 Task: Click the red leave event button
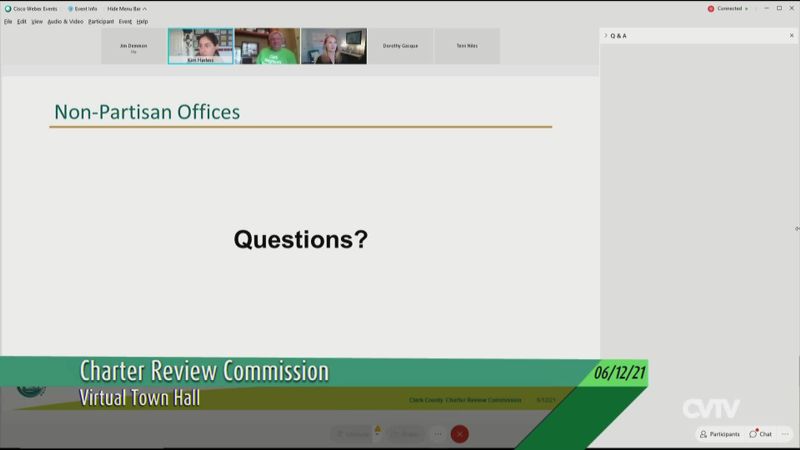pos(459,434)
